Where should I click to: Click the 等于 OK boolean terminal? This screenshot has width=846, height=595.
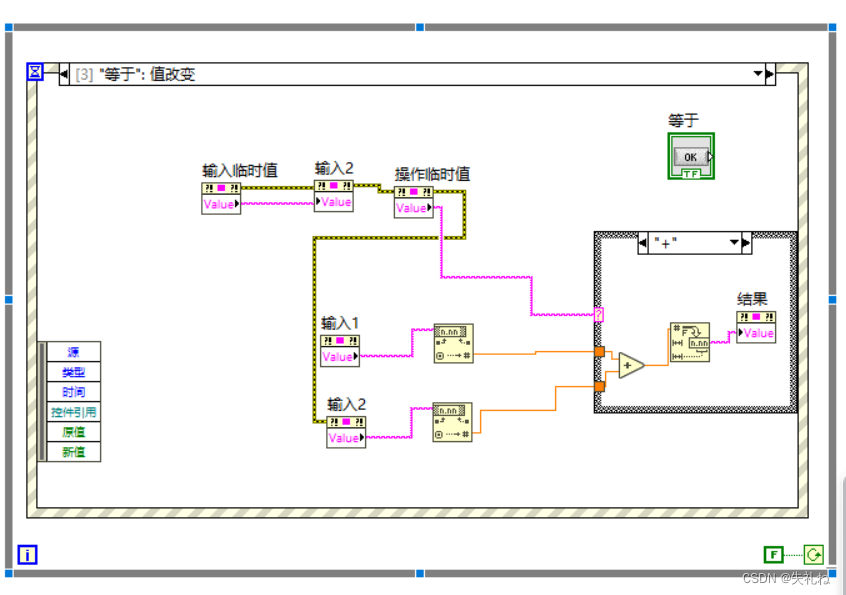(x=690, y=157)
